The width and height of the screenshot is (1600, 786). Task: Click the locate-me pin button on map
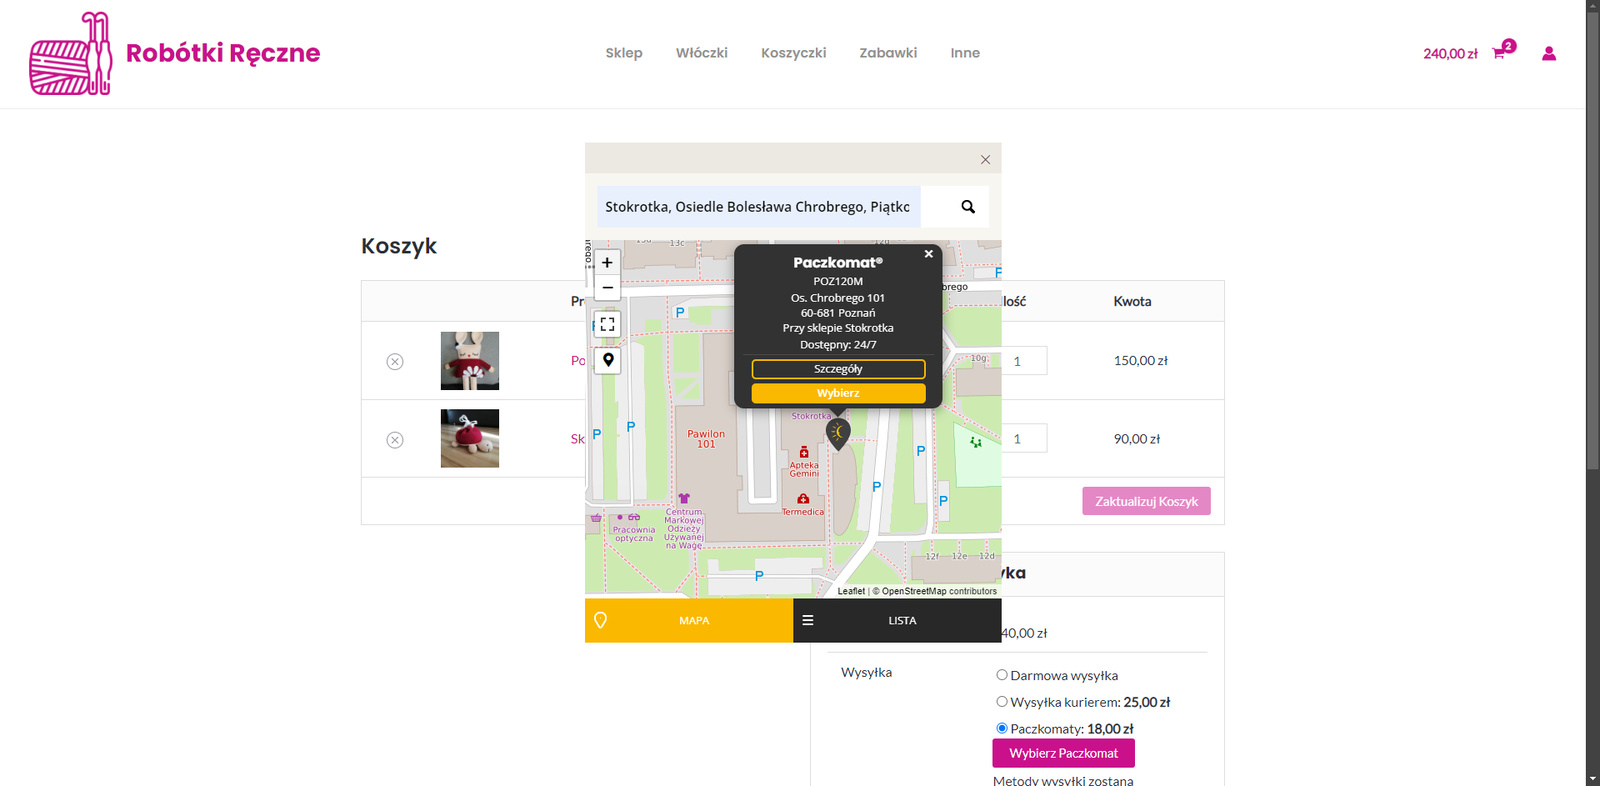click(607, 360)
